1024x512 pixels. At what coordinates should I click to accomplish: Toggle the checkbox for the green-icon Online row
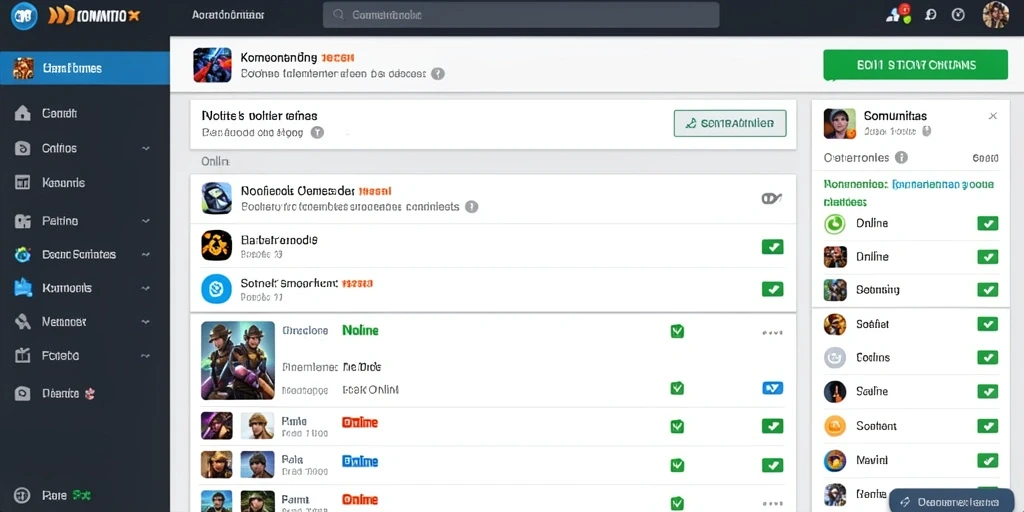[987, 224]
